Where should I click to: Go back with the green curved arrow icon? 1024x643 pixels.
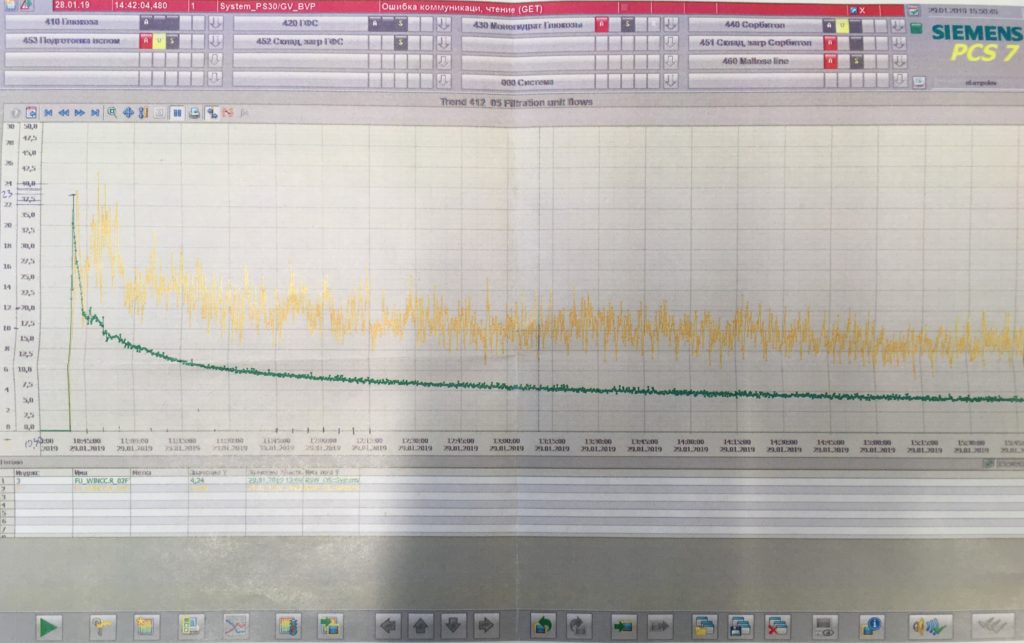(543, 627)
